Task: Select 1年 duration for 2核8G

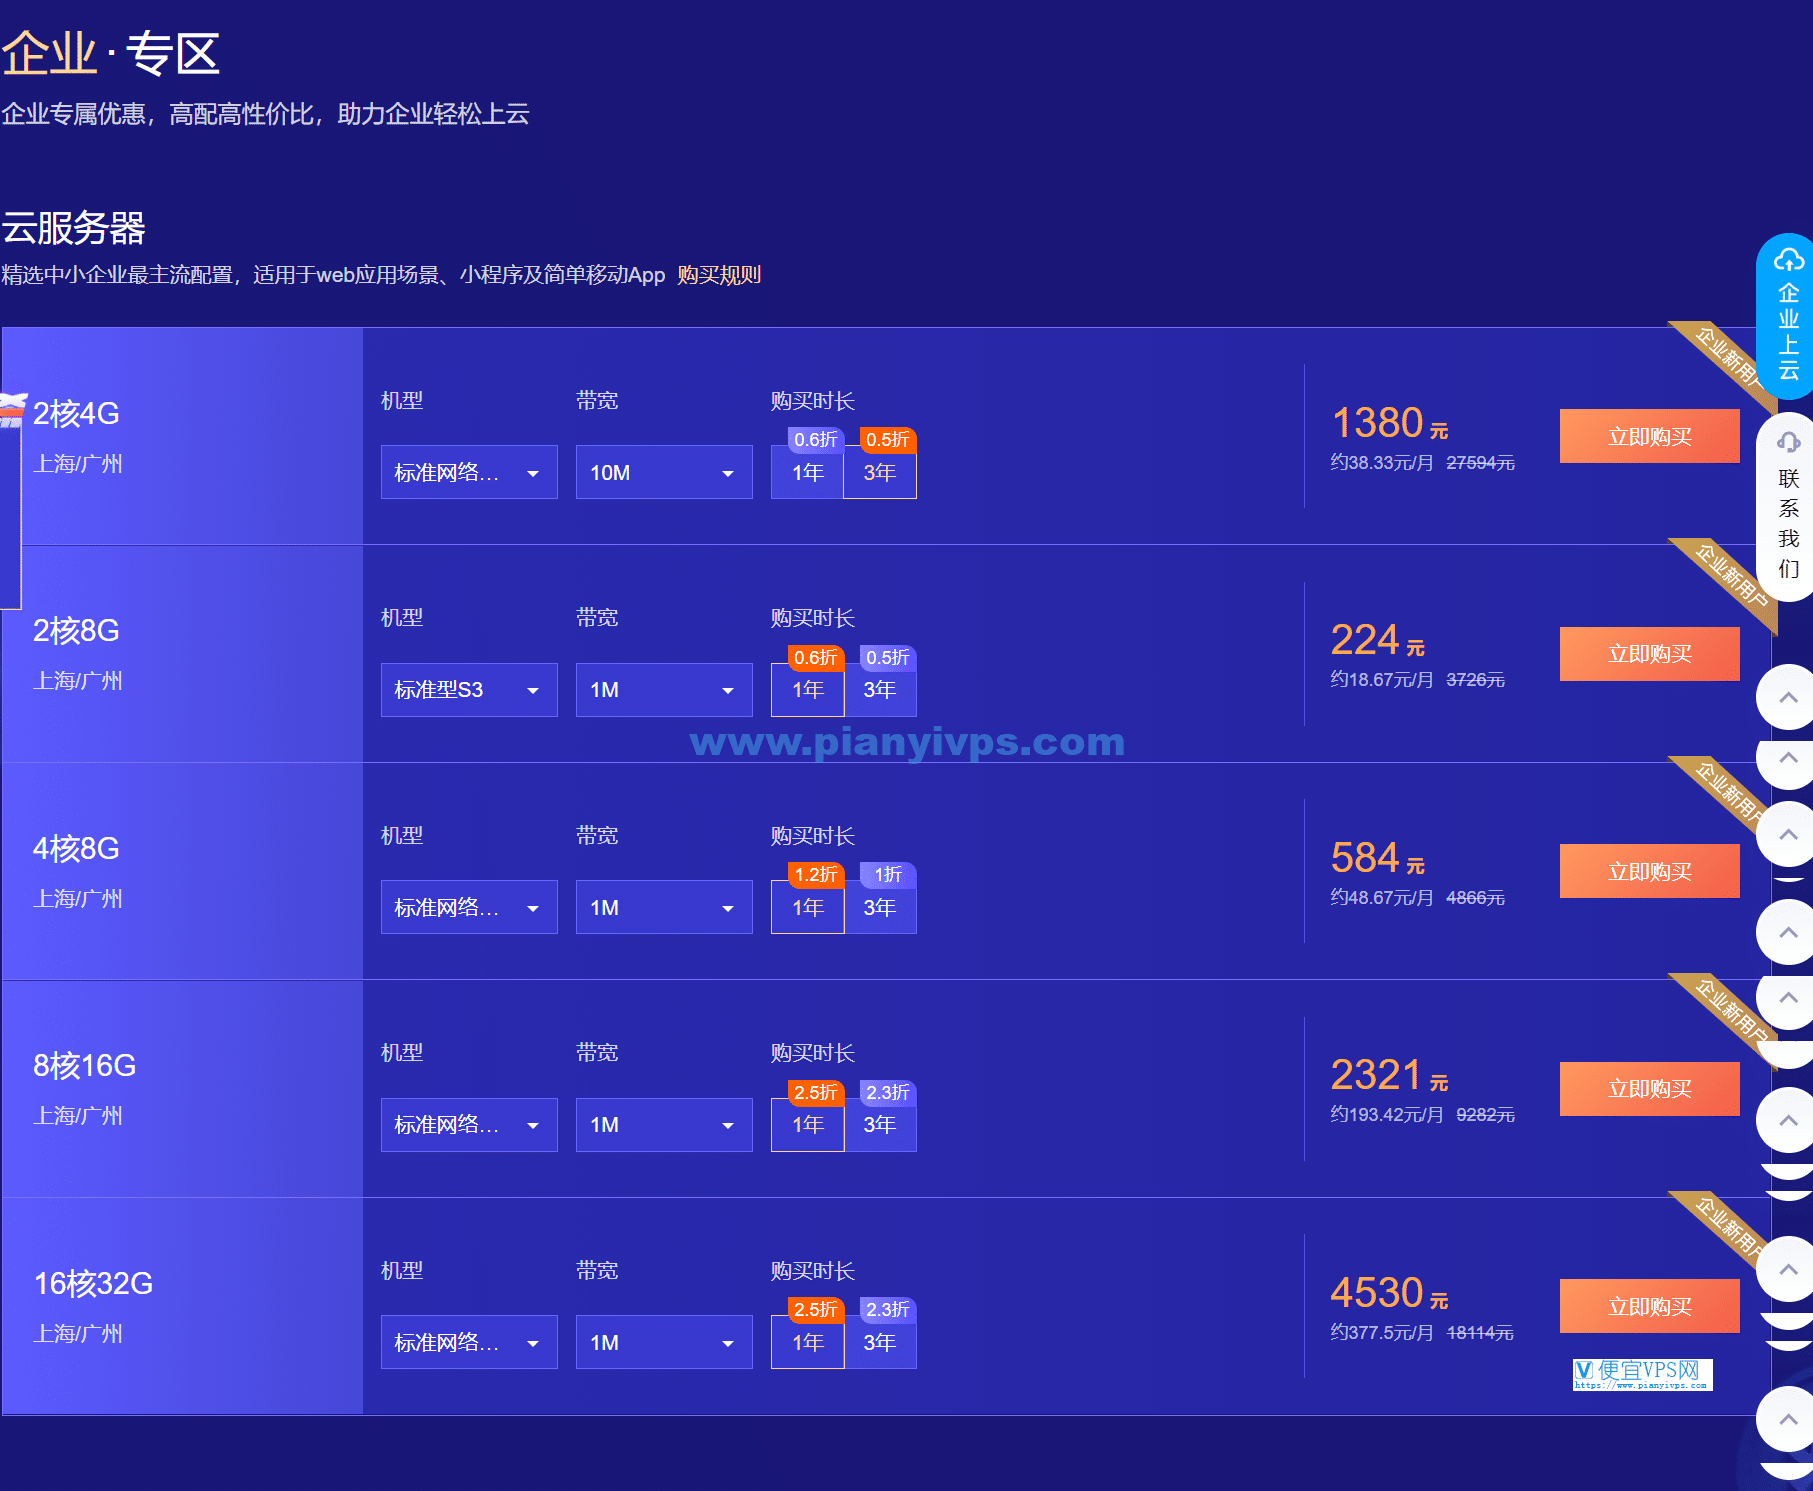Action: click(x=807, y=690)
